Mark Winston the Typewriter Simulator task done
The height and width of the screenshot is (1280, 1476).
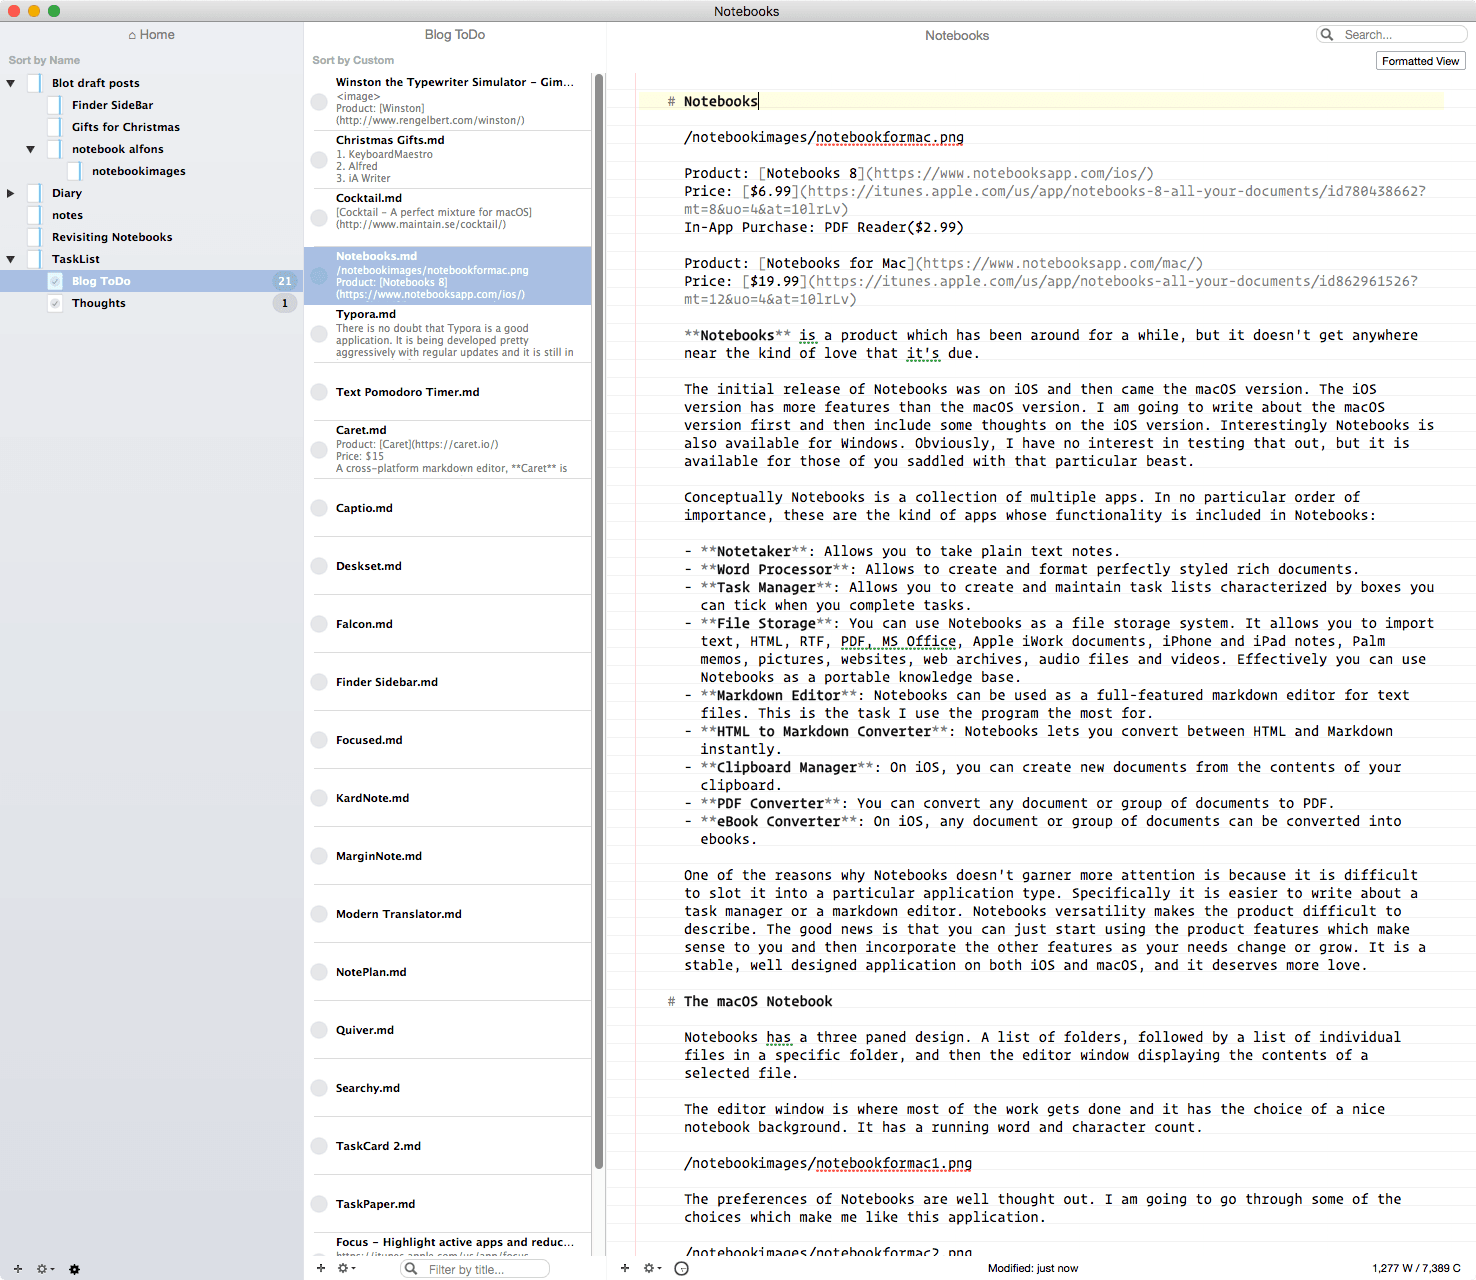[x=319, y=102]
